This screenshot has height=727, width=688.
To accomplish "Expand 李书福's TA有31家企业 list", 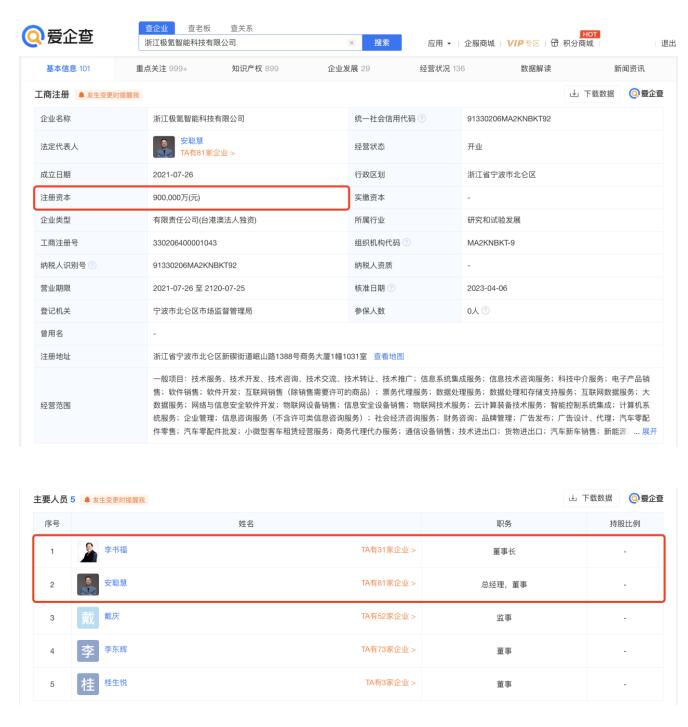I will (x=388, y=550).
